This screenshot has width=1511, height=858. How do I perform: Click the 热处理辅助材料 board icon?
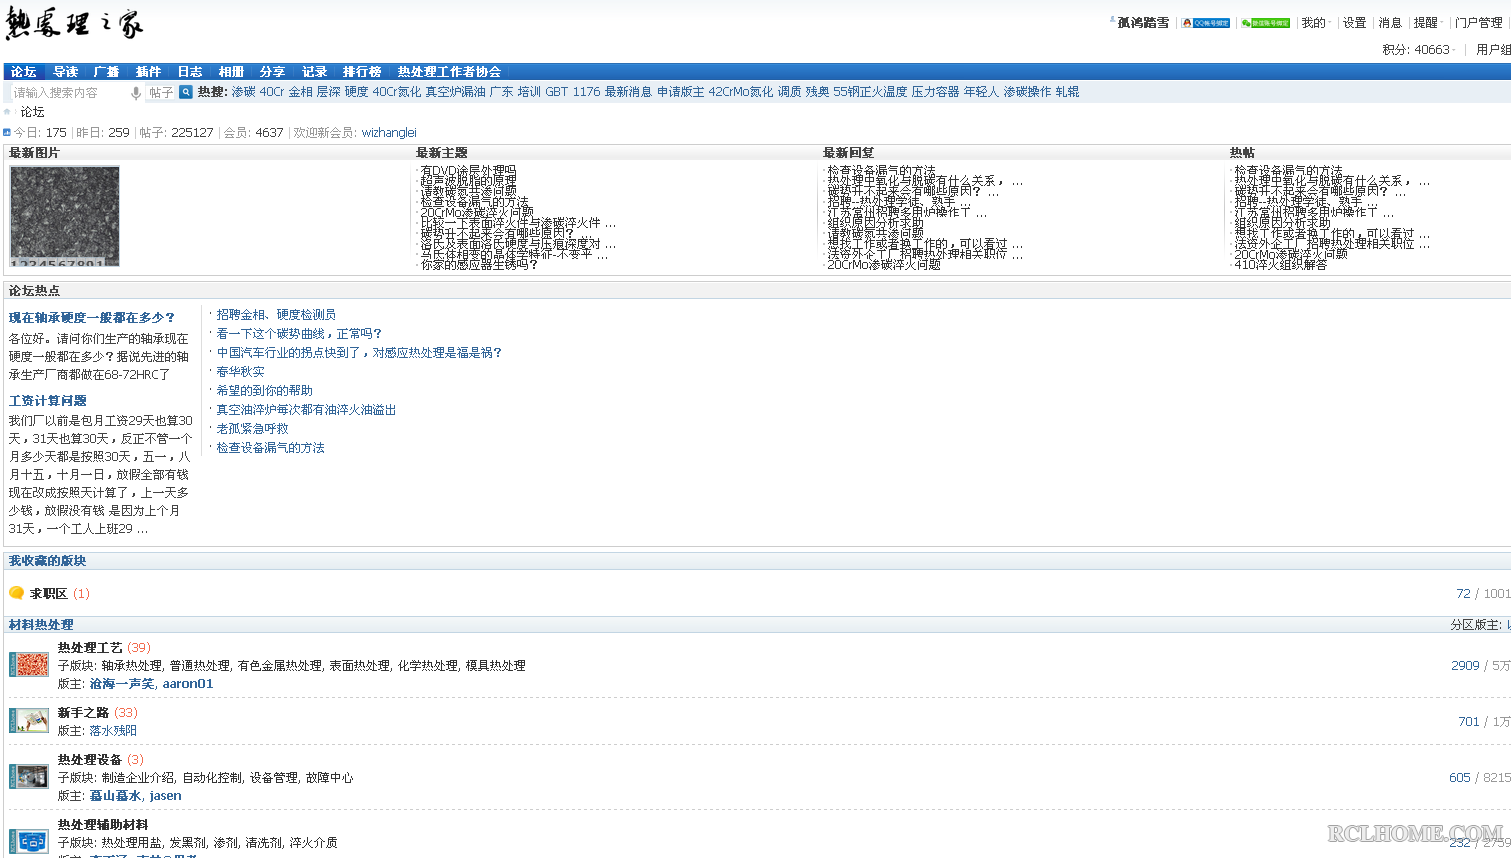pyautogui.click(x=29, y=841)
